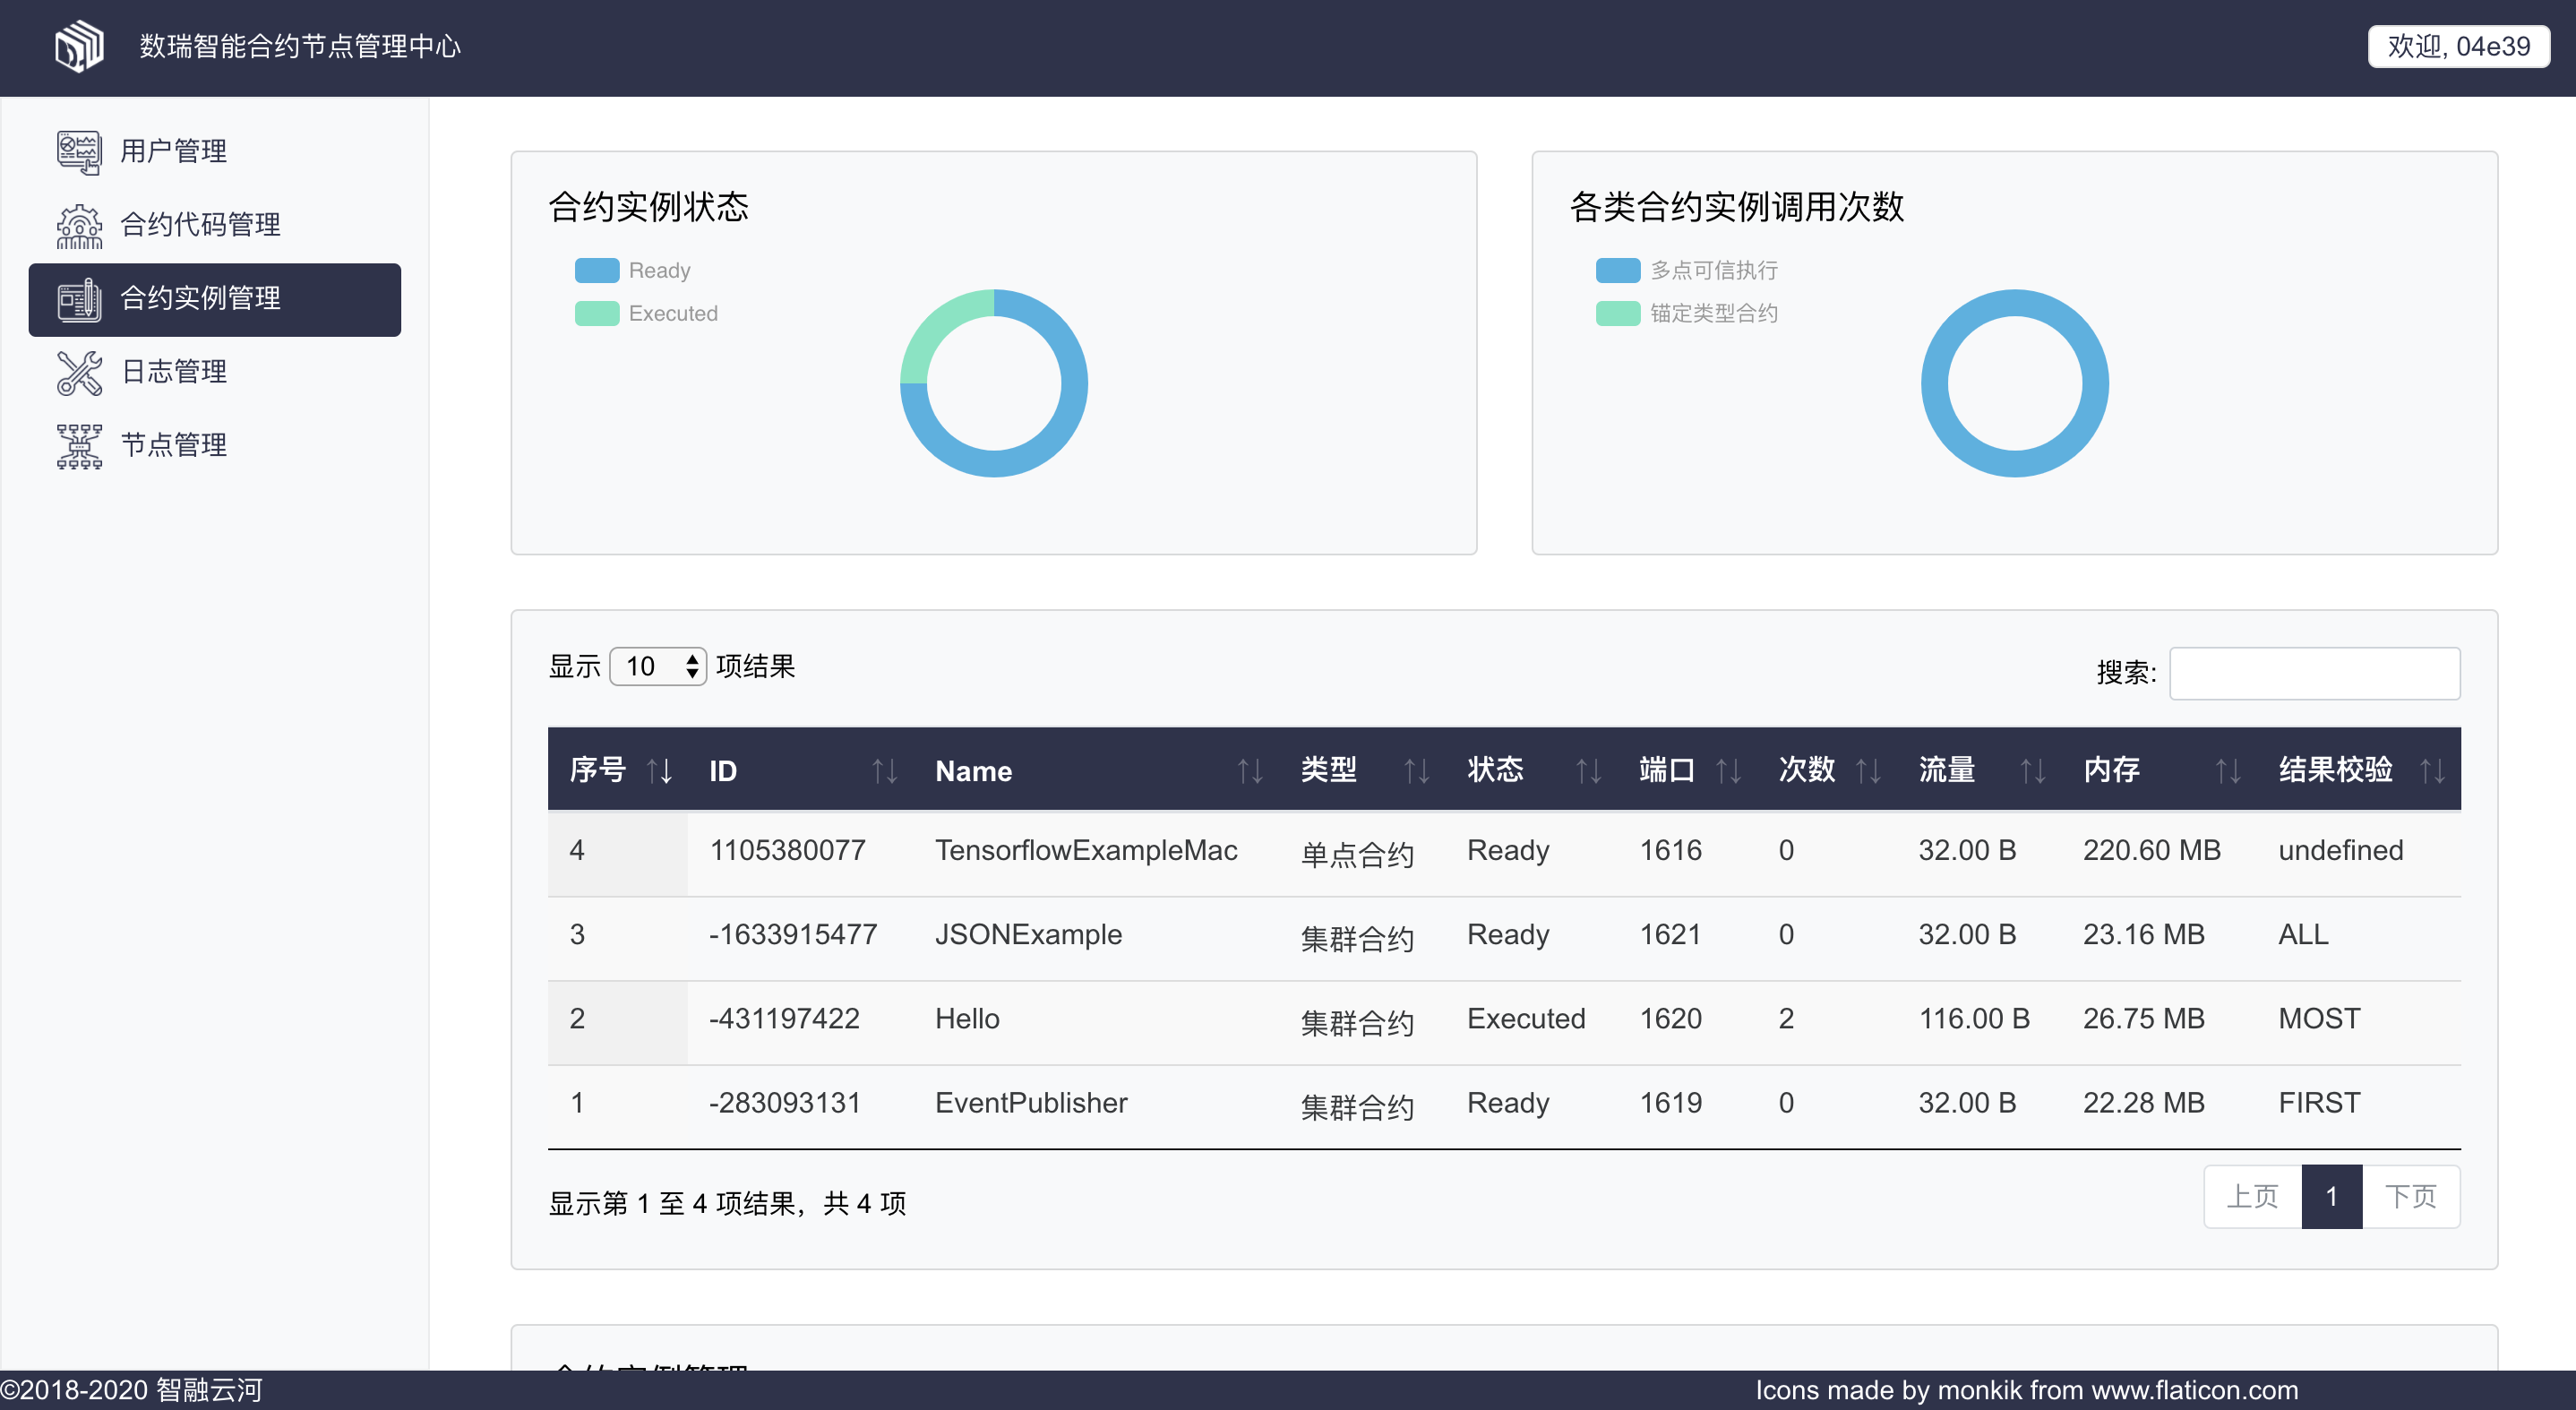The height and width of the screenshot is (1410, 2576).
Task: Open 节点管理 menu item
Action: 174,446
